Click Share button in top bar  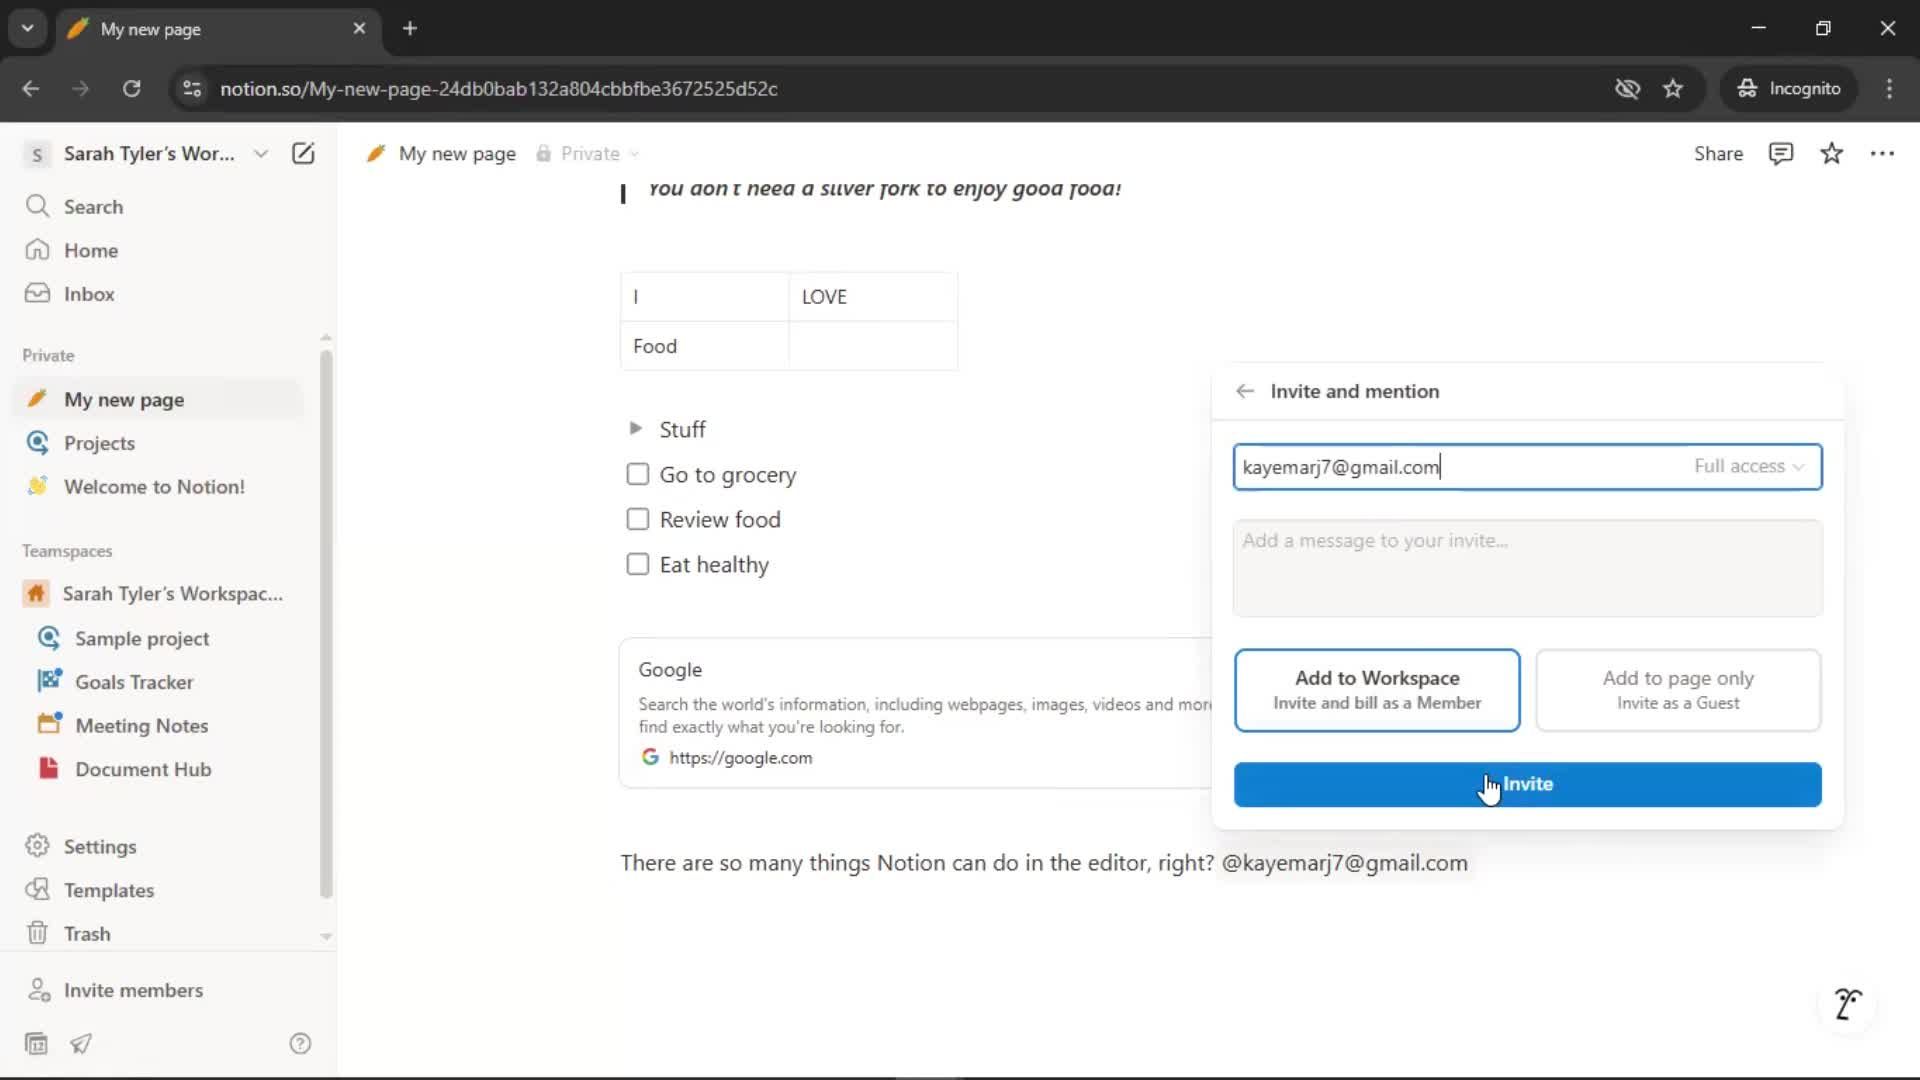point(1718,154)
